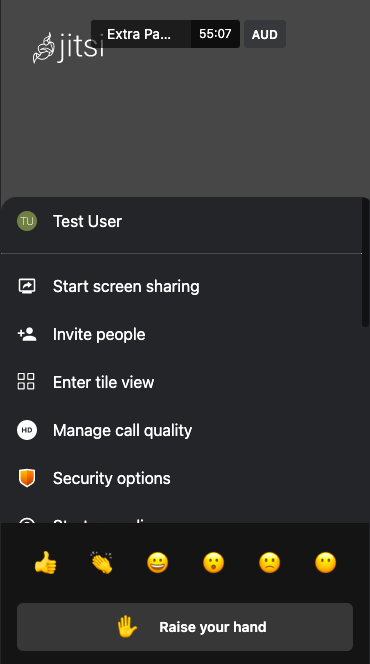
Task: Send the grinning face reaction
Action: click(157, 563)
